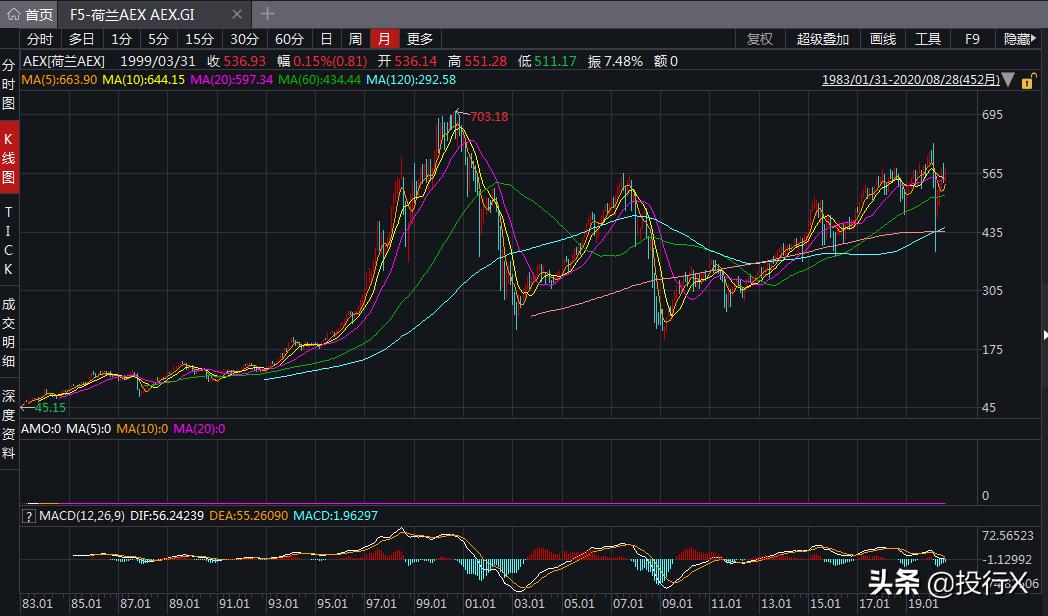This screenshot has height=616, width=1048.
Task: Click the 收 536.93 closing price
Action: pyautogui.click(x=237, y=61)
